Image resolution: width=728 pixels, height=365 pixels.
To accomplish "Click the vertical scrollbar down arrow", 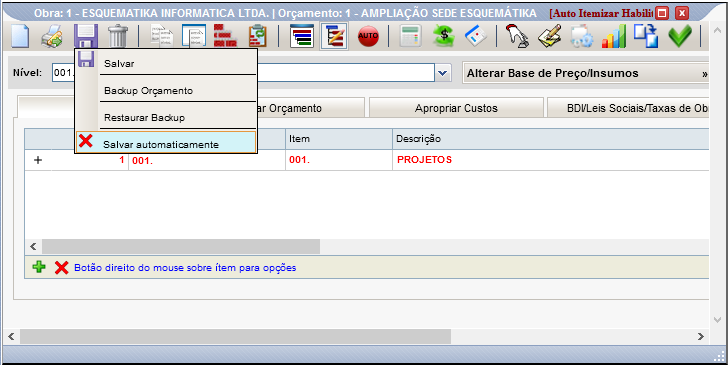I will pos(717,320).
